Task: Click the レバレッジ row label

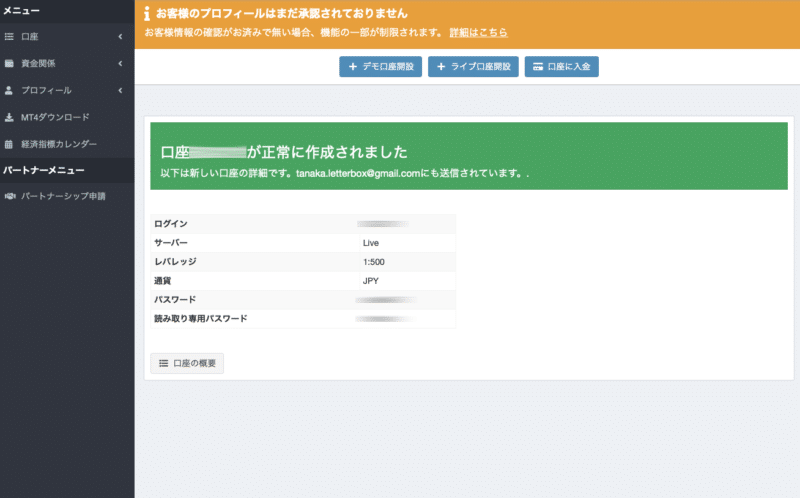Action: (175, 262)
